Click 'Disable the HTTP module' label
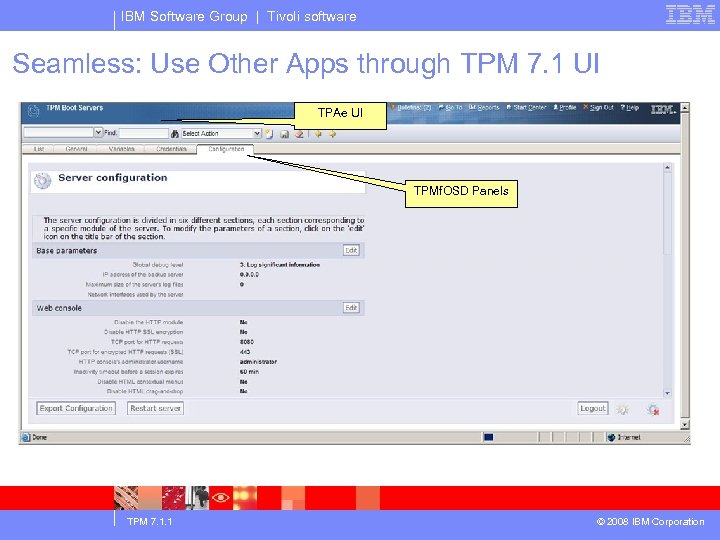This screenshot has height=540, width=720. pyautogui.click(x=148, y=322)
